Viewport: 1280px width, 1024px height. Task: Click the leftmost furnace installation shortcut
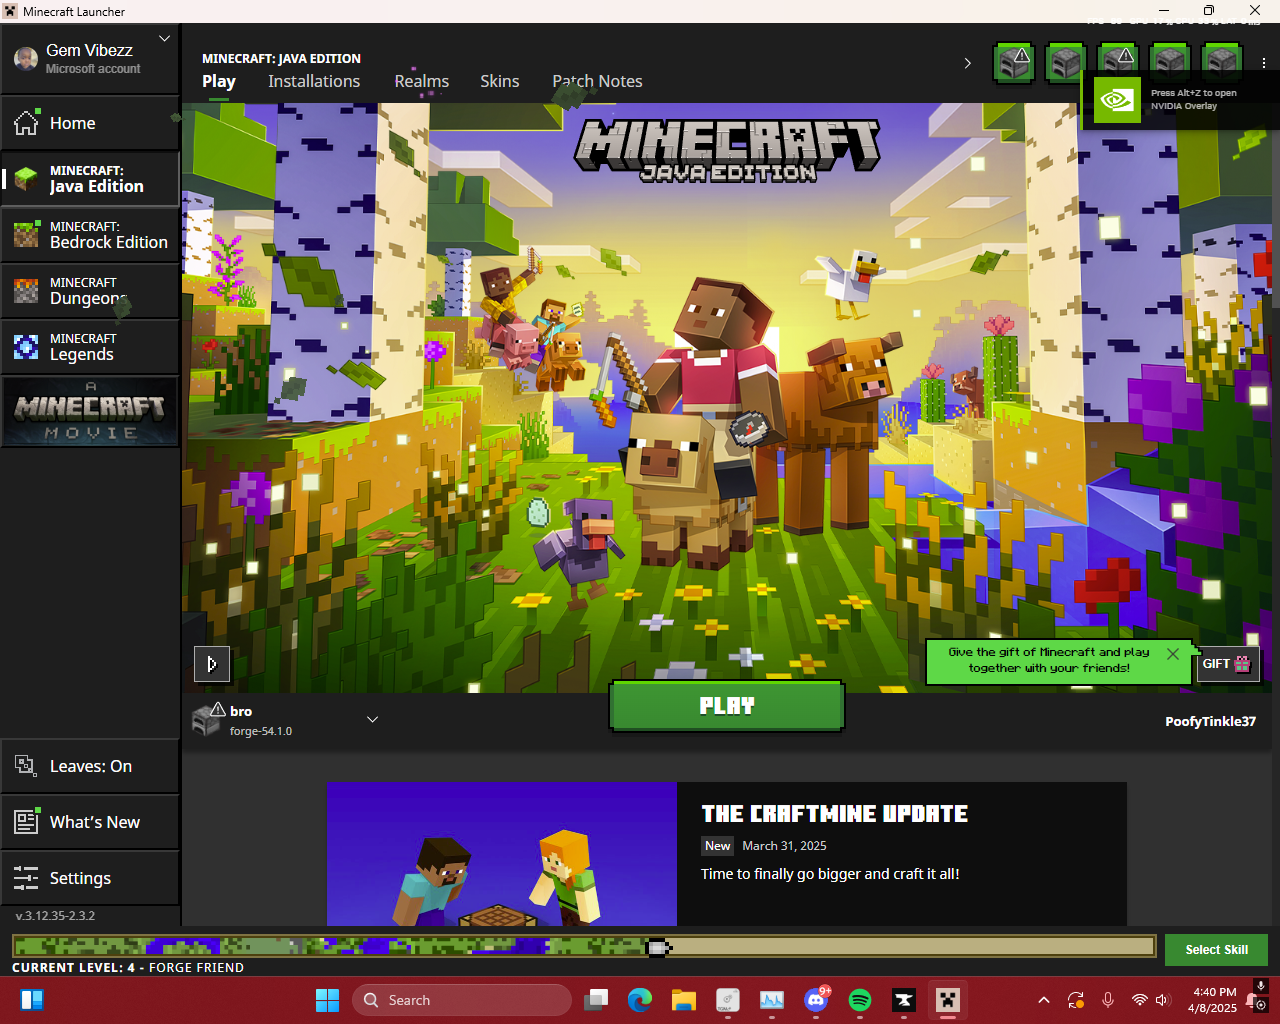(x=1014, y=63)
